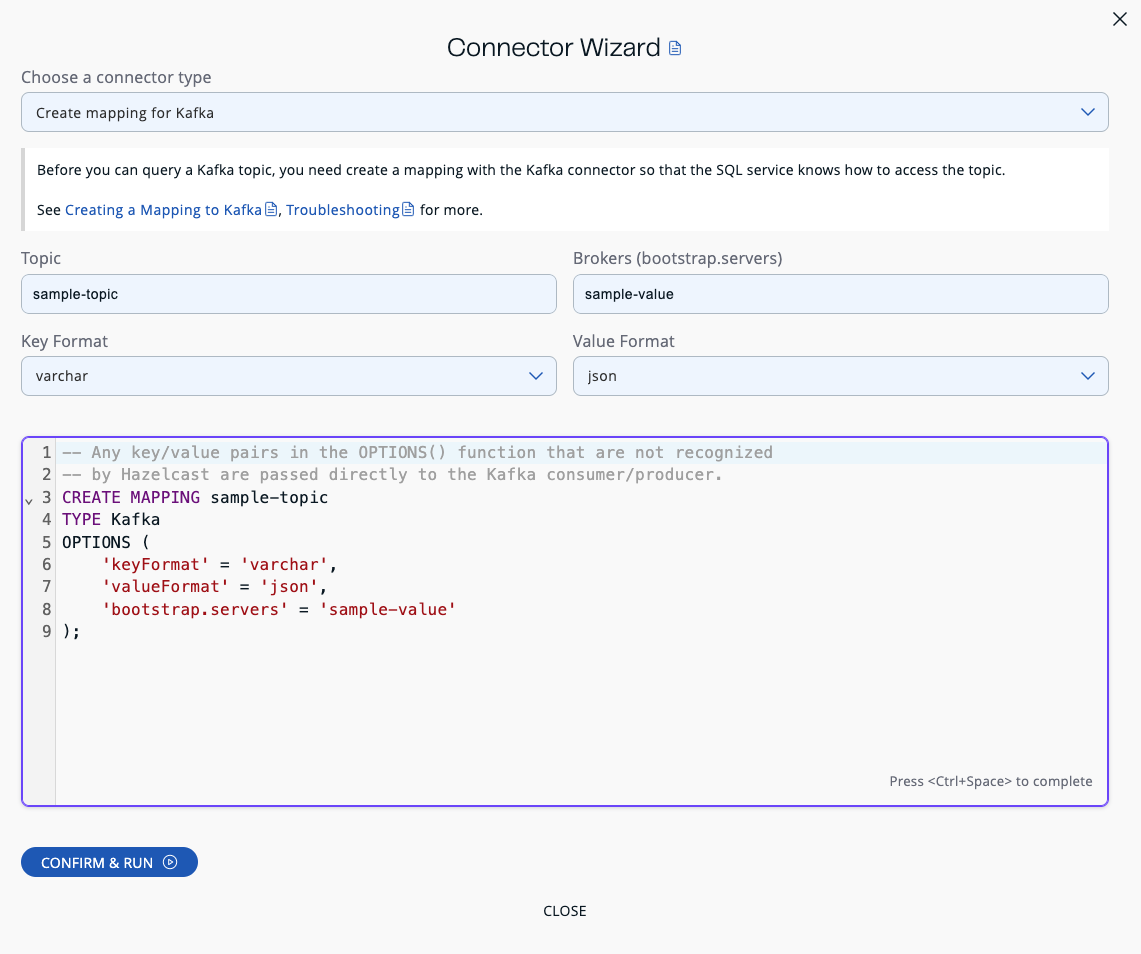Click inside the Topic input field

tap(289, 294)
